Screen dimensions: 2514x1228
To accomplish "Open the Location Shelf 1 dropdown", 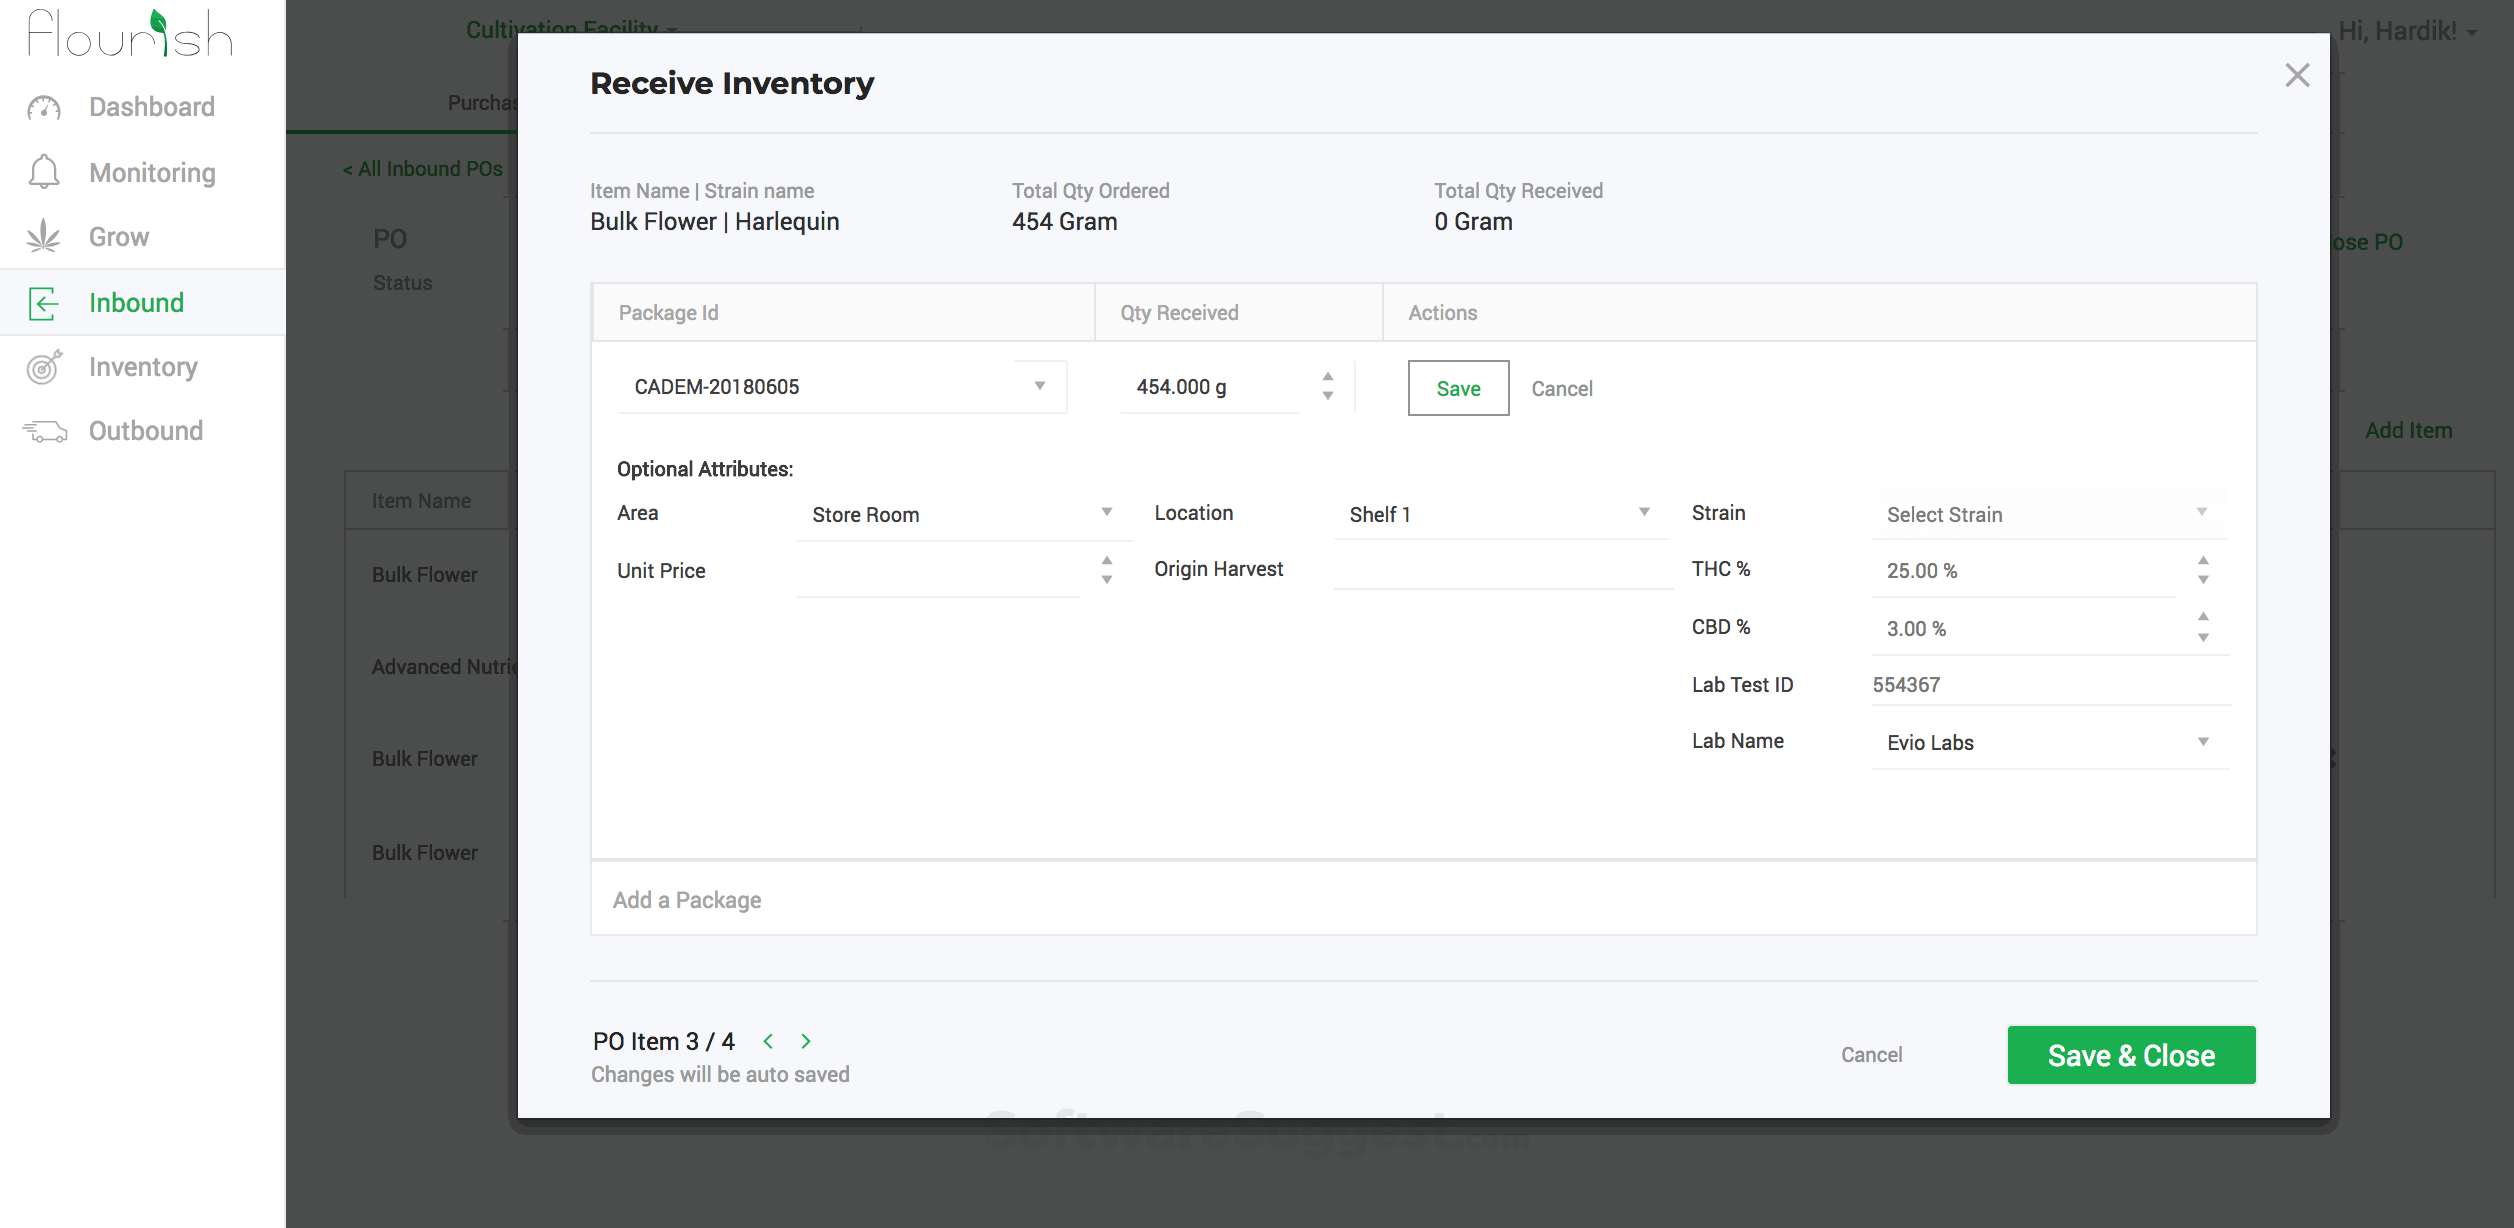I will (x=1644, y=512).
